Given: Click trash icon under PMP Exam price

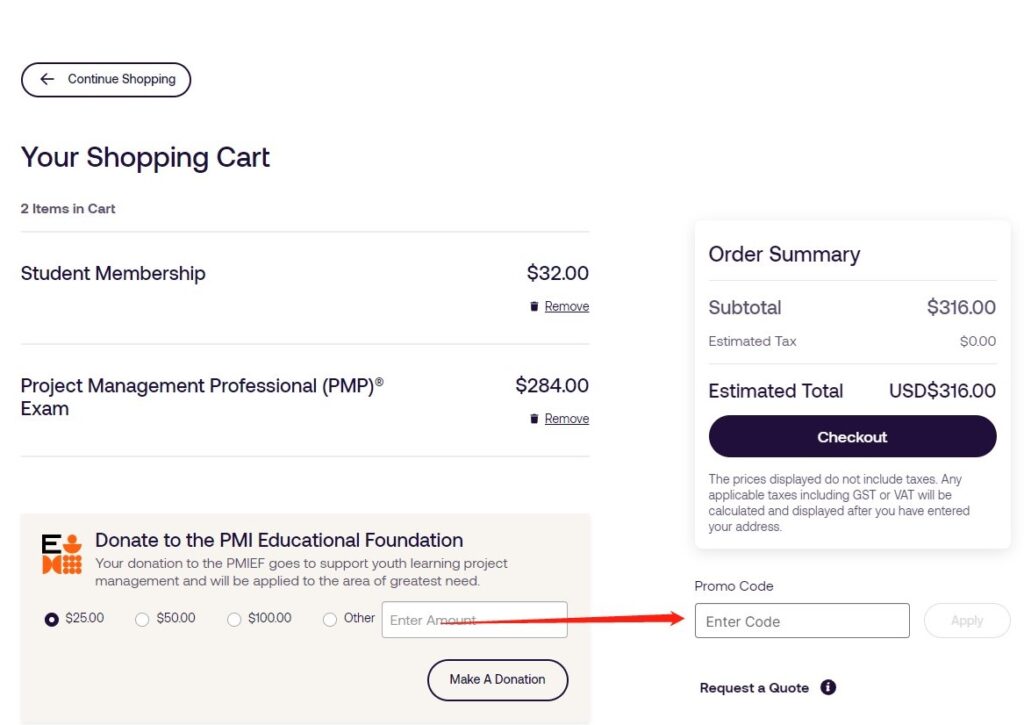Looking at the screenshot, I should (534, 419).
